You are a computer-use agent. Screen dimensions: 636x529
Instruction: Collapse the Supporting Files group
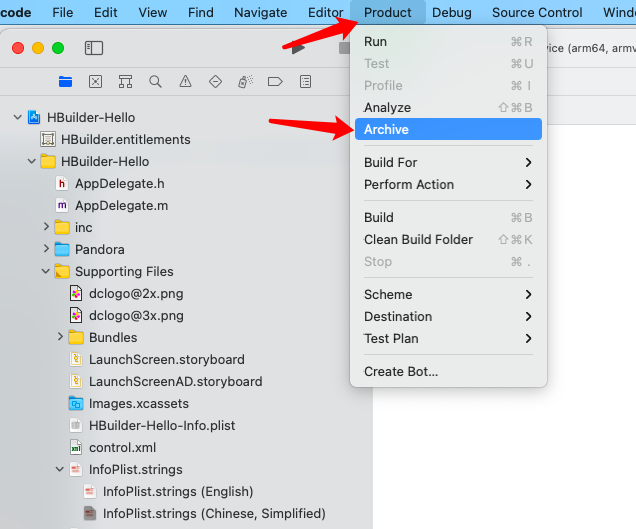(46, 271)
